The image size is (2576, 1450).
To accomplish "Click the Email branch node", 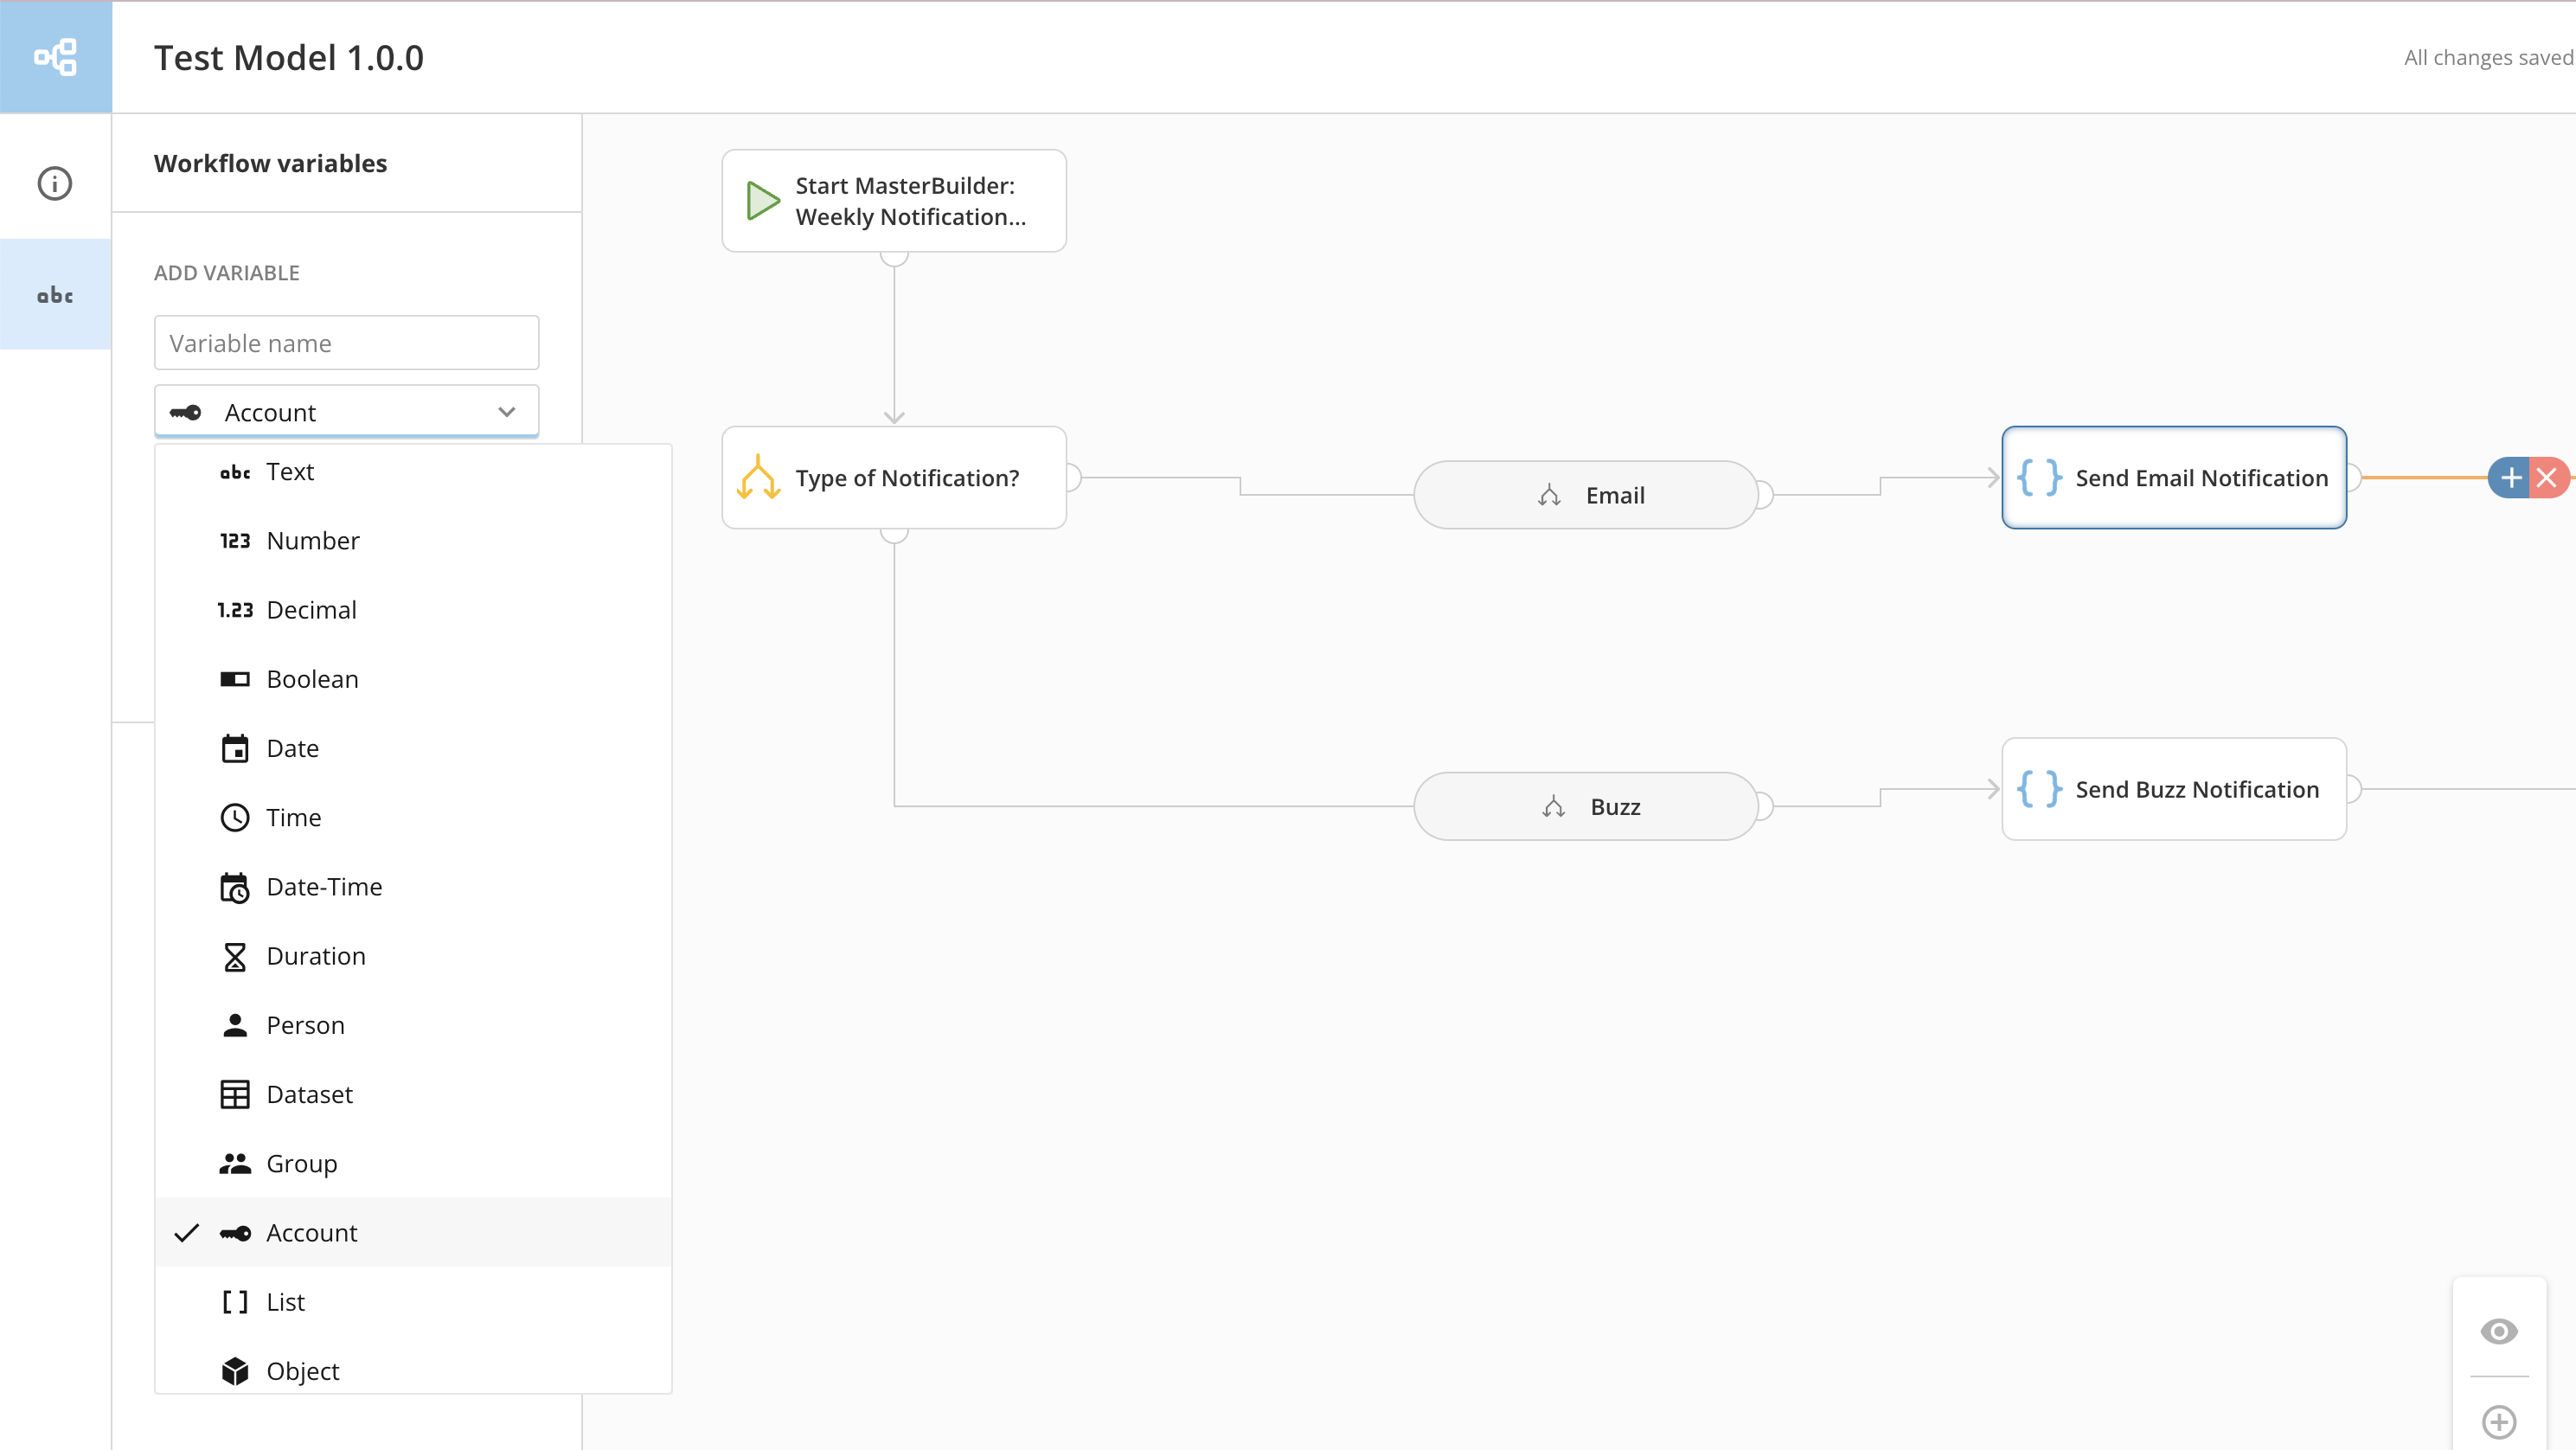I will click(x=1586, y=495).
